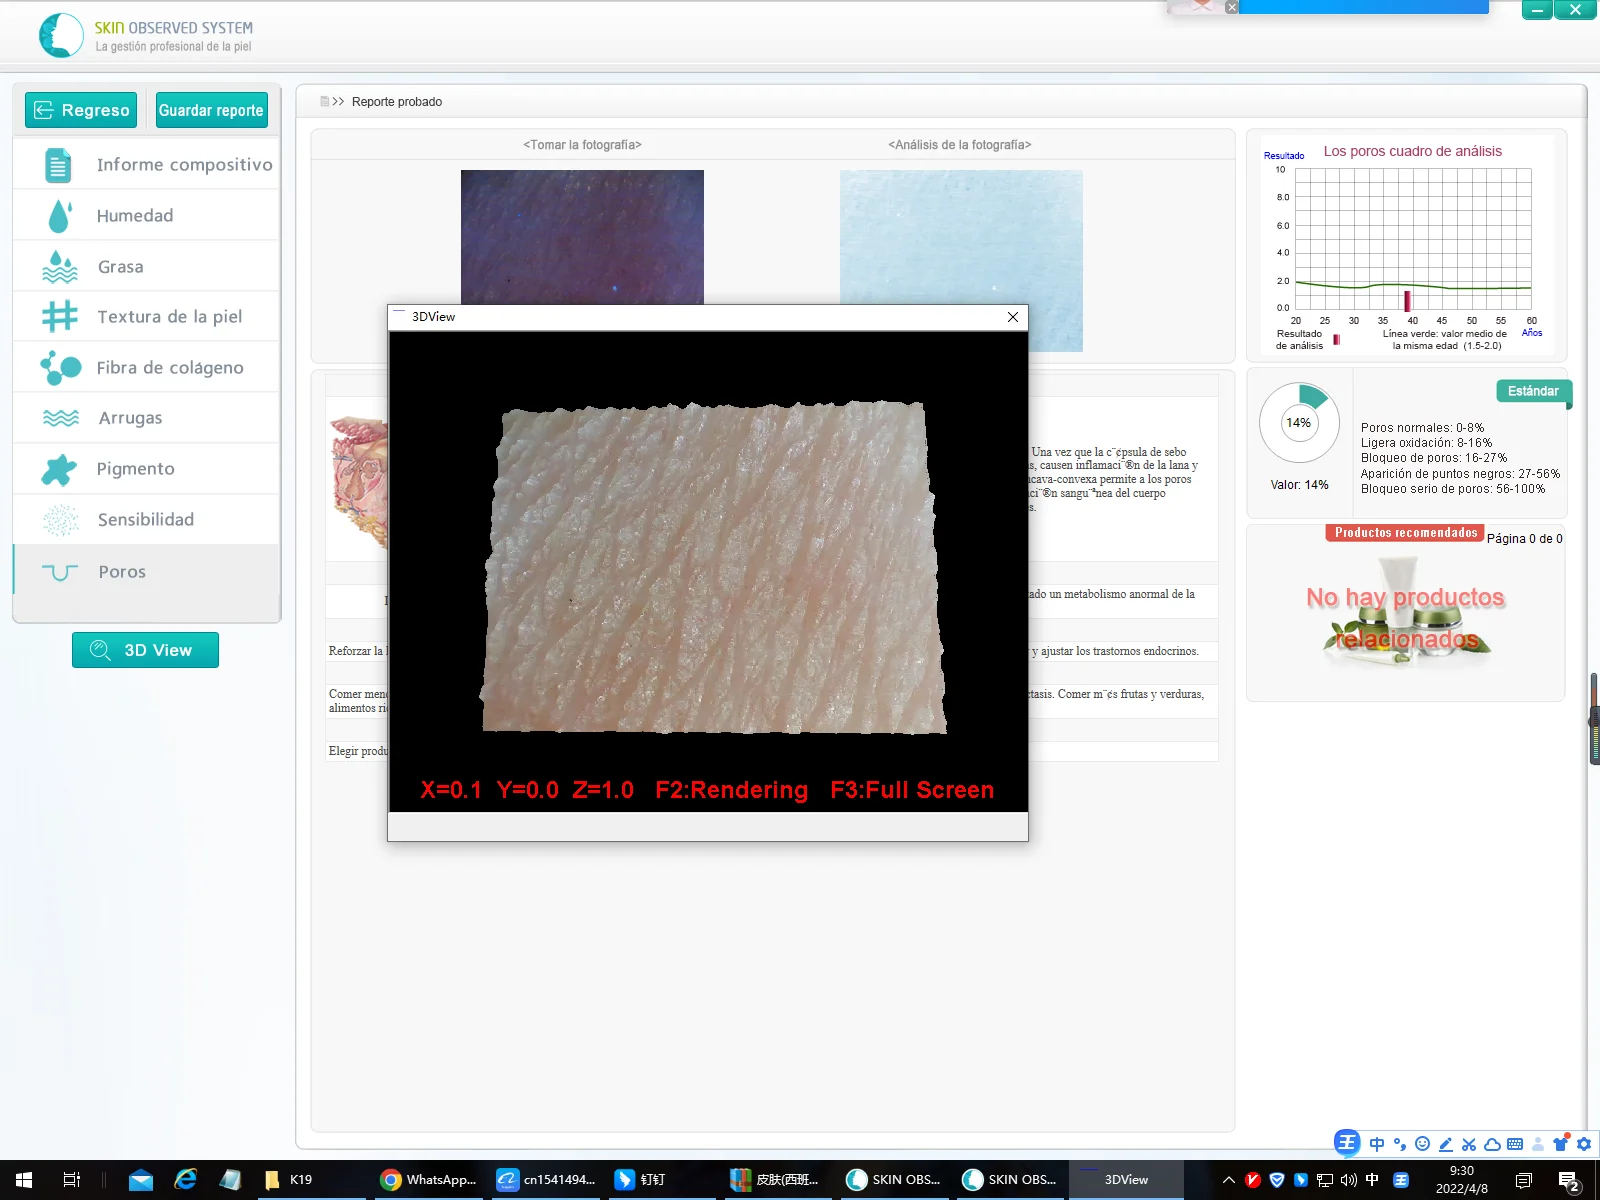The height and width of the screenshot is (1200, 1600).
Task: Click the 14% circular progress gauge
Action: [x=1299, y=423]
